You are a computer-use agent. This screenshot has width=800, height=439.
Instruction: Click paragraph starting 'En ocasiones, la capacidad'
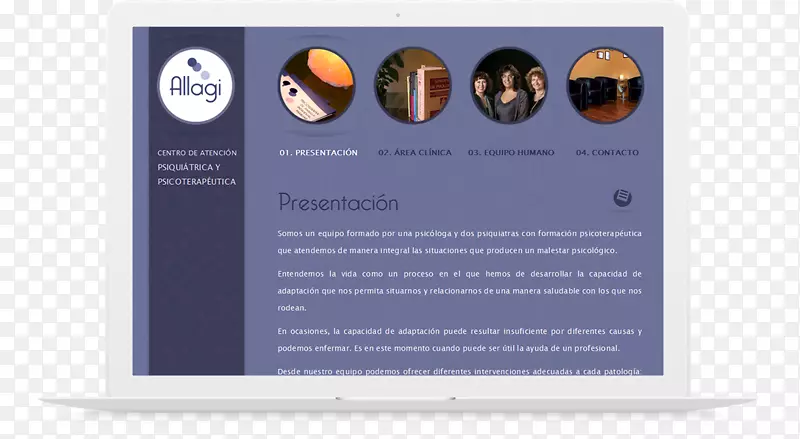tap(460, 340)
